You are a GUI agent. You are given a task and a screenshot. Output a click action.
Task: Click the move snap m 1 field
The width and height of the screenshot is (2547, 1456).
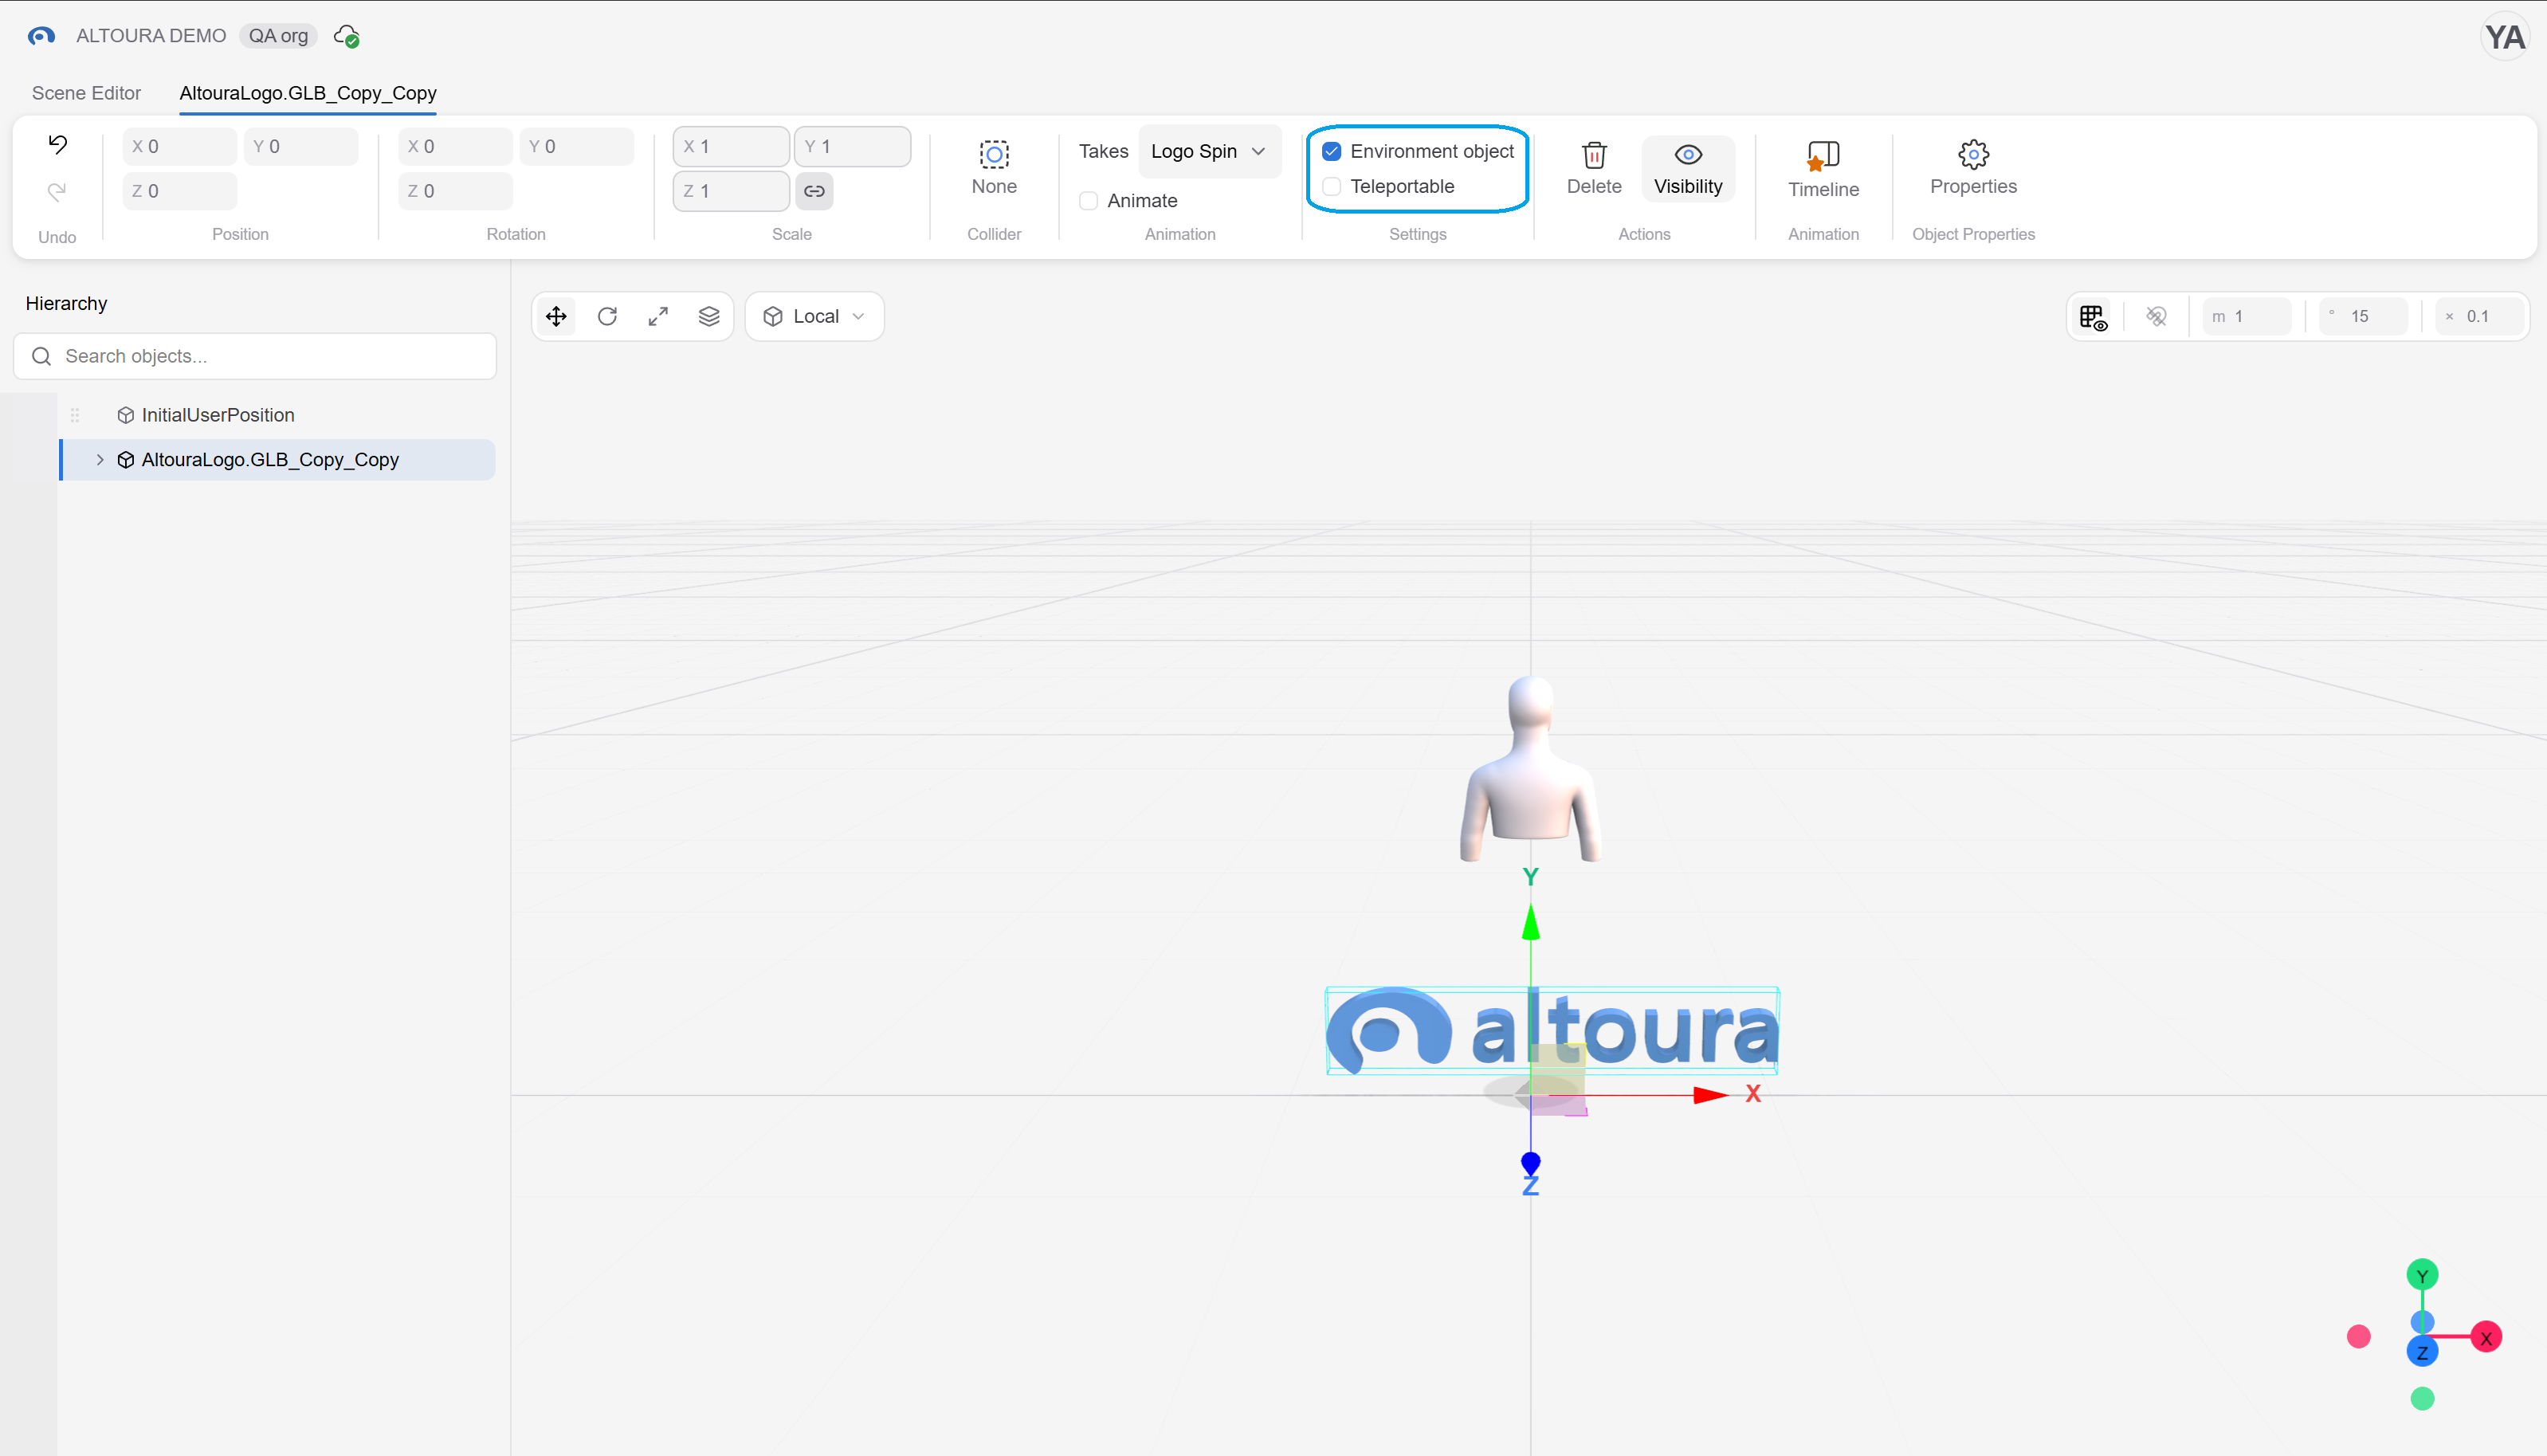(x=2247, y=317)
